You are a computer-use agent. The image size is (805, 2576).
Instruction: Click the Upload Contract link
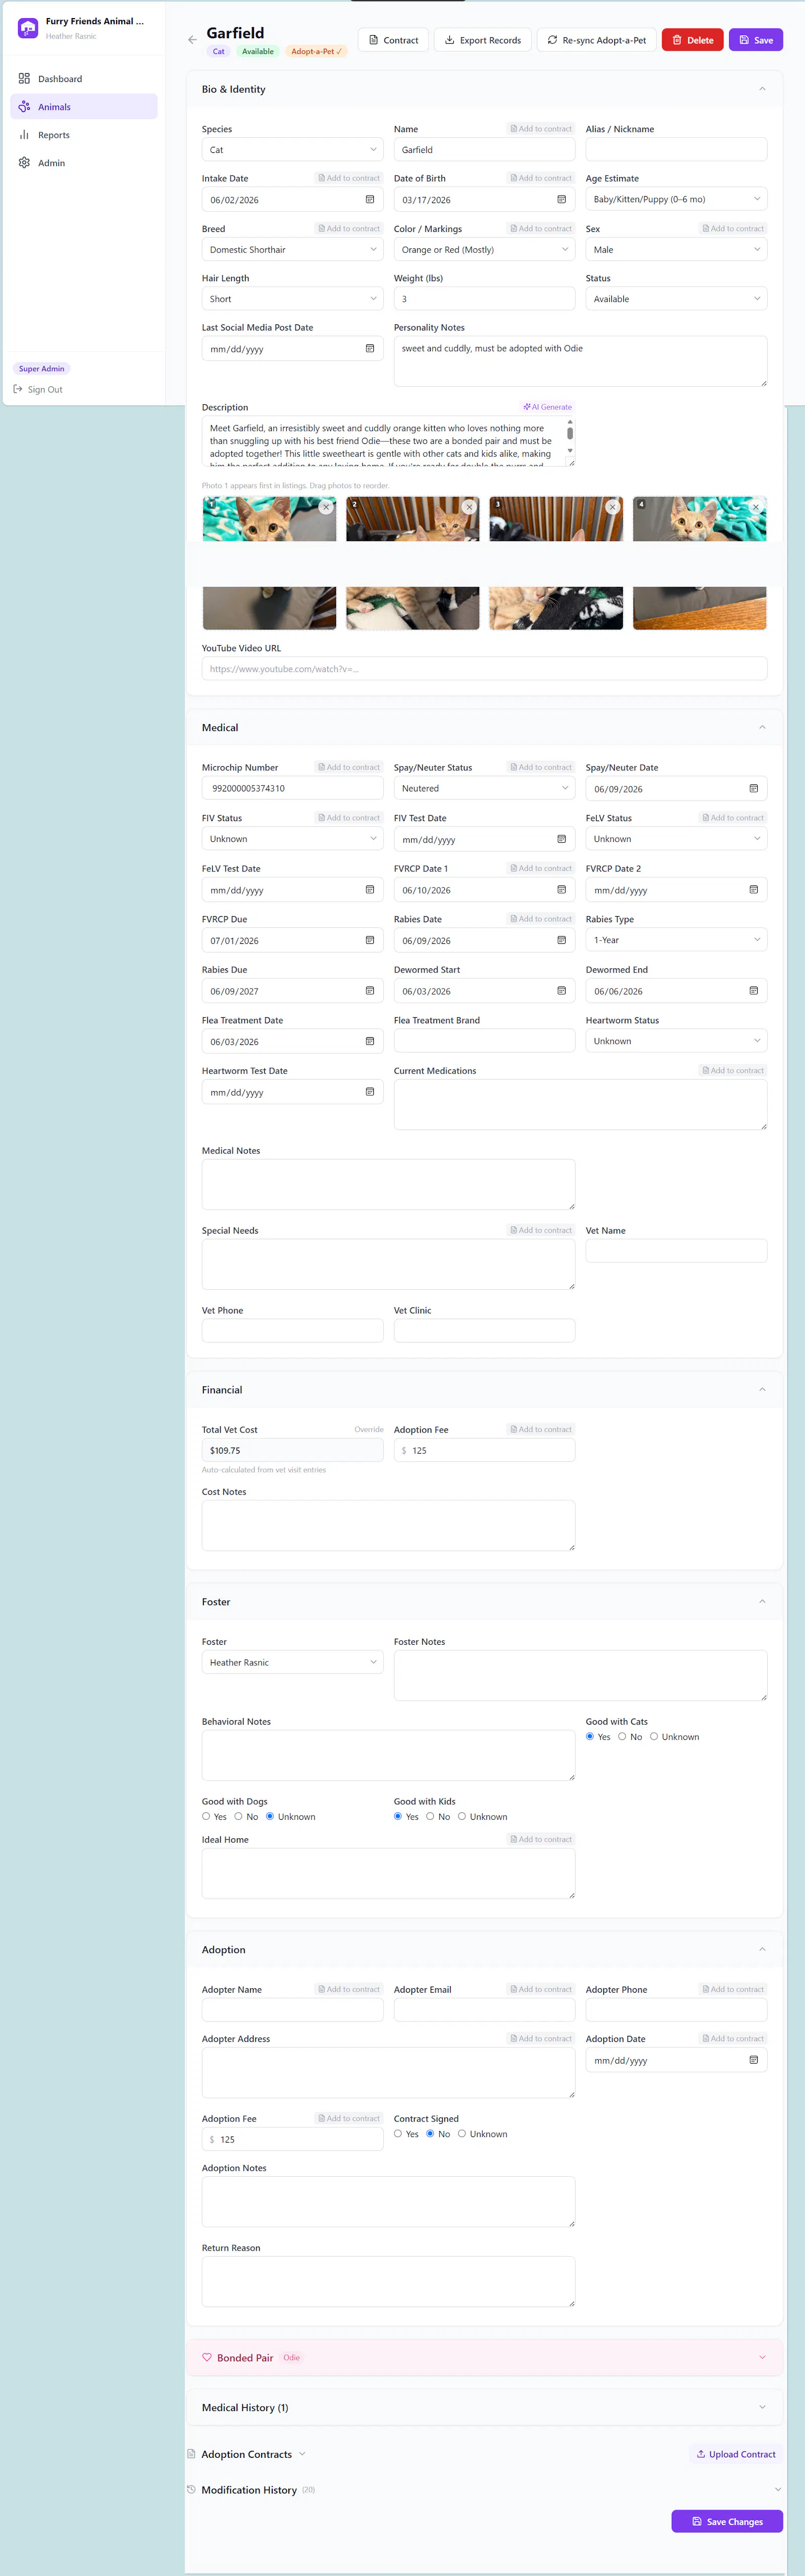736,2454
